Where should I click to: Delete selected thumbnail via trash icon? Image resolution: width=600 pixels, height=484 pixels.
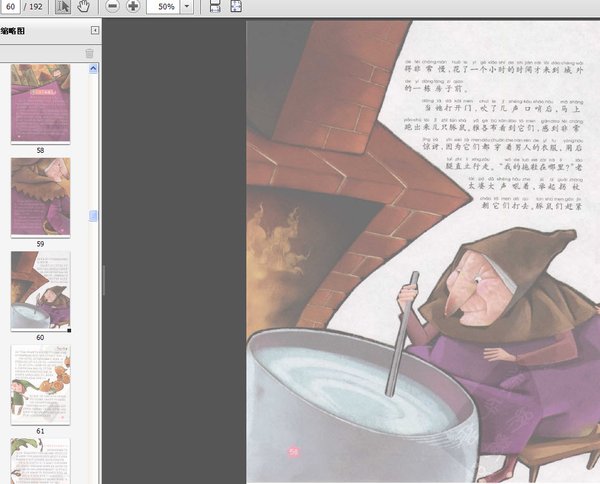tap(90, 53)
